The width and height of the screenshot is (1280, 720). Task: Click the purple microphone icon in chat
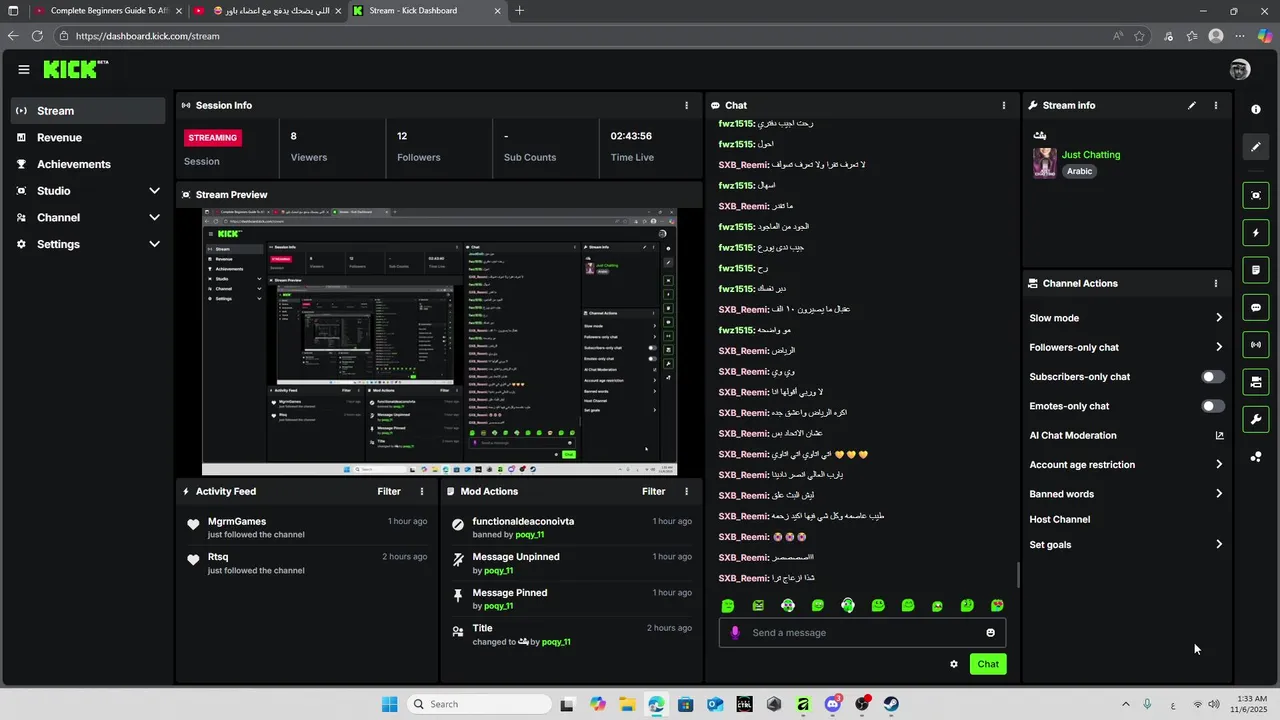coord(735,633)
